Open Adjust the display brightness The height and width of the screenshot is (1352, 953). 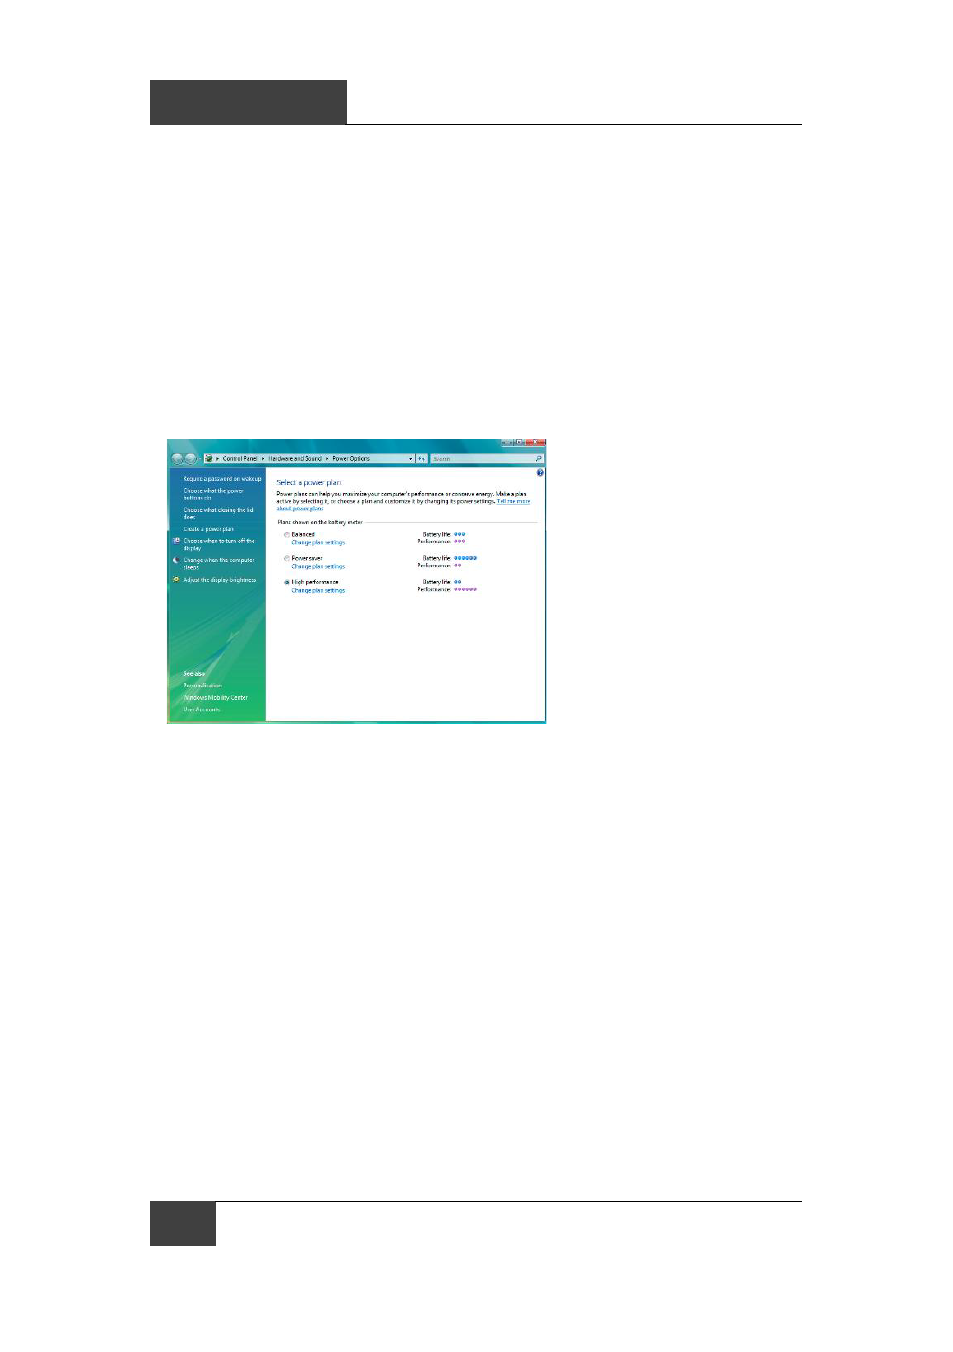click(x=219, y=580)
